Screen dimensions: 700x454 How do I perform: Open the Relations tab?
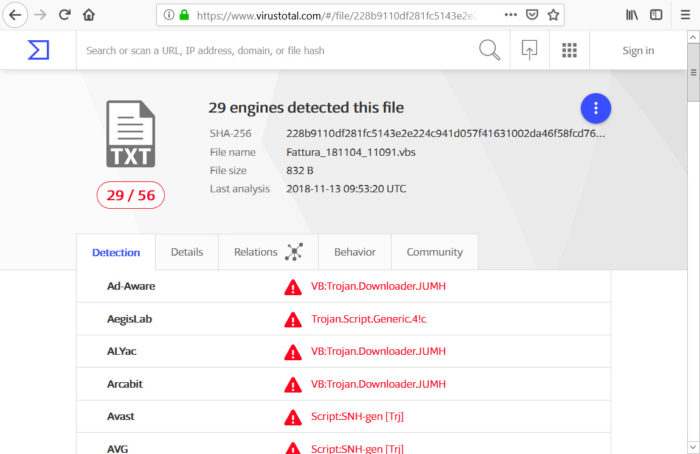268,252
